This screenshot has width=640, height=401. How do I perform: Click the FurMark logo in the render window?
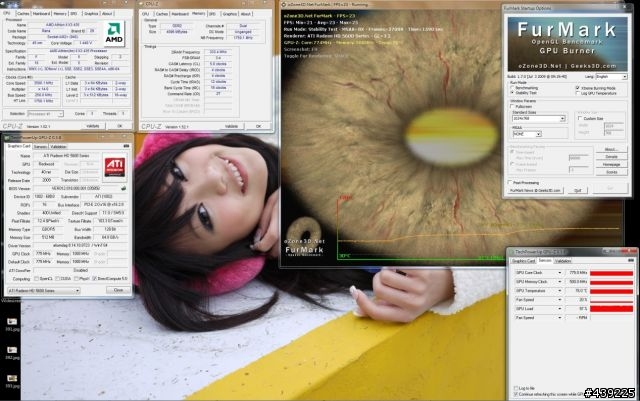(x=304, y=238)
